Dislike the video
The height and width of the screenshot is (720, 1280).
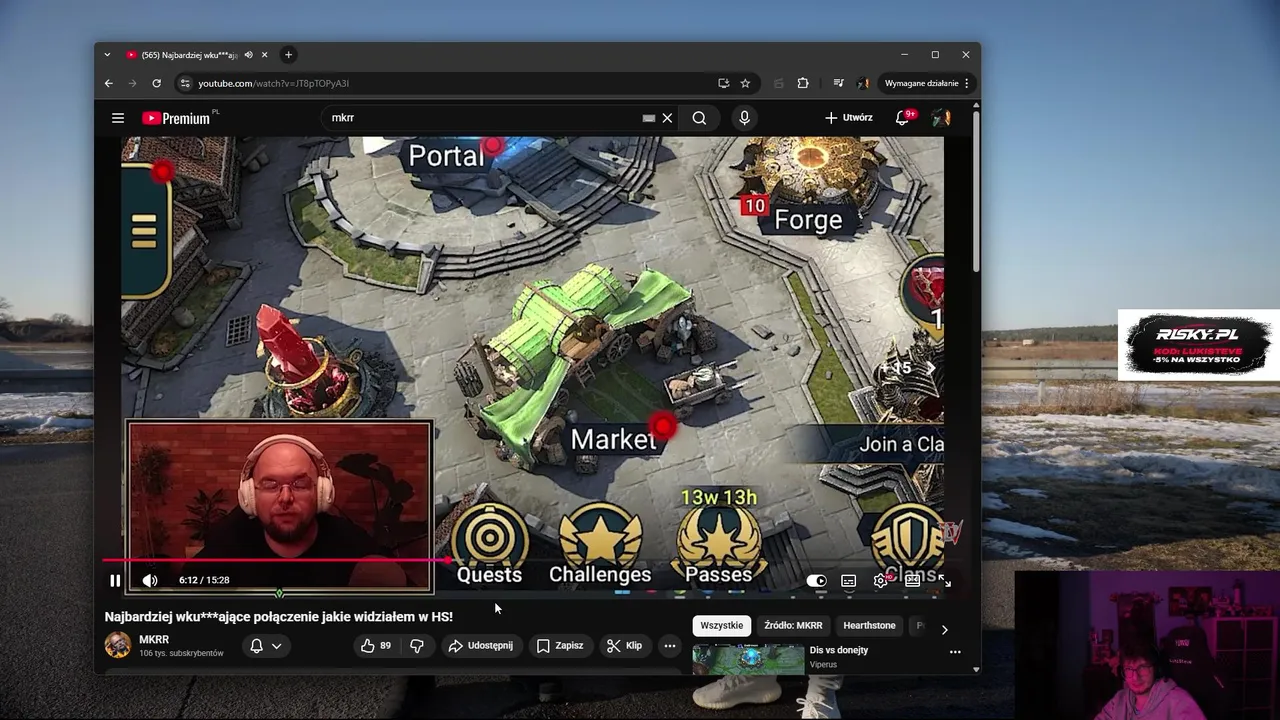[x=417, y=646]
